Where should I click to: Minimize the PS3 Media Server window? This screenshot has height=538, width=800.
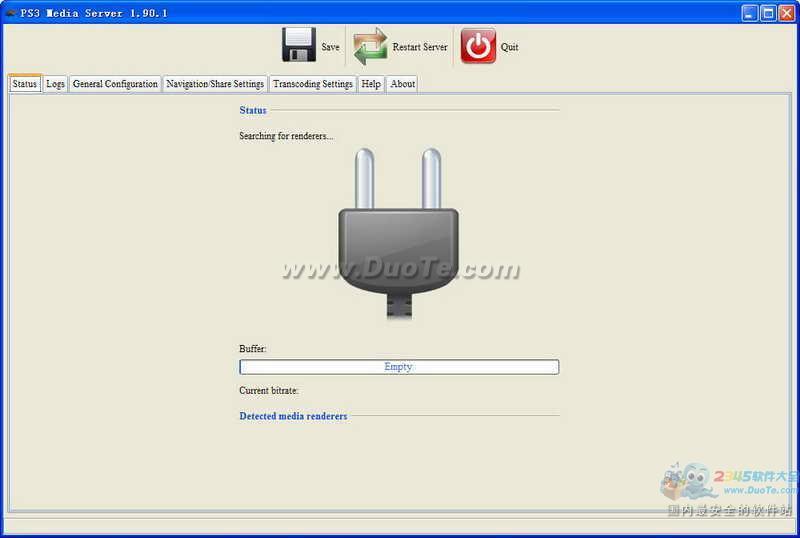[749, 13]
